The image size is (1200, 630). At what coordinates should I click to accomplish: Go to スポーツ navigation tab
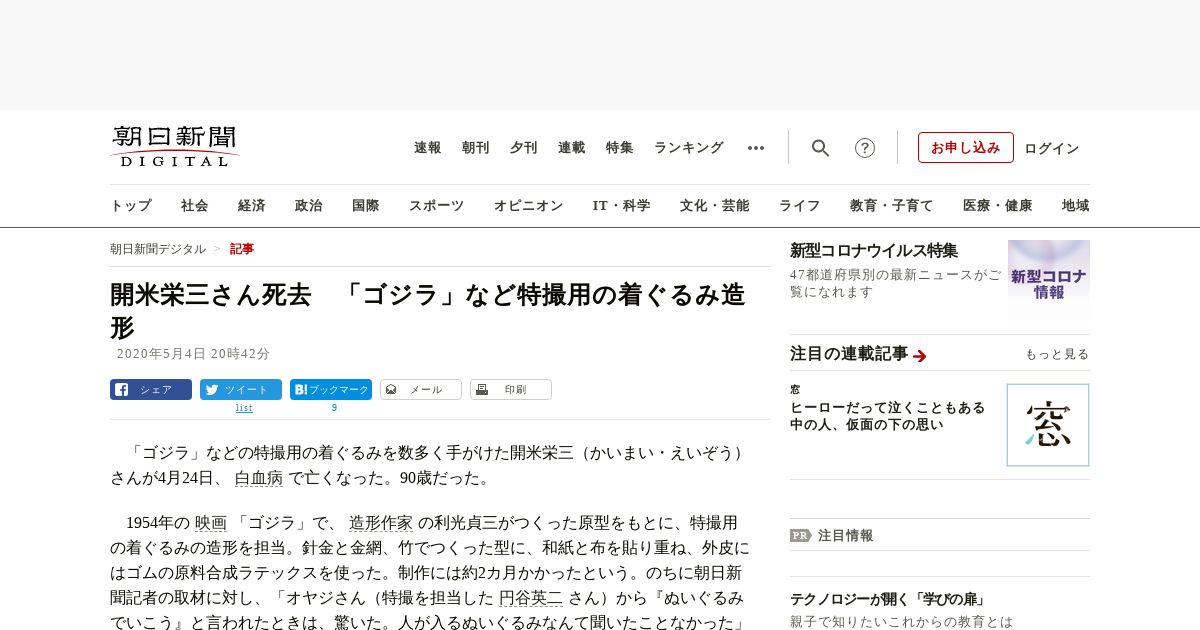tap(436, 206)
